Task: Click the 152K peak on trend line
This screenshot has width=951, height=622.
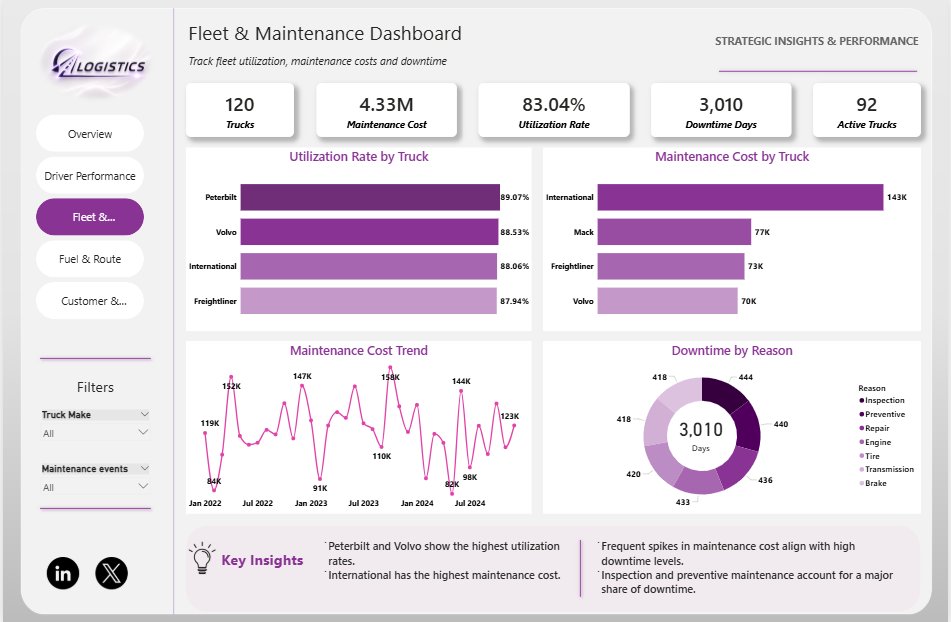Action: coord(231,377)
